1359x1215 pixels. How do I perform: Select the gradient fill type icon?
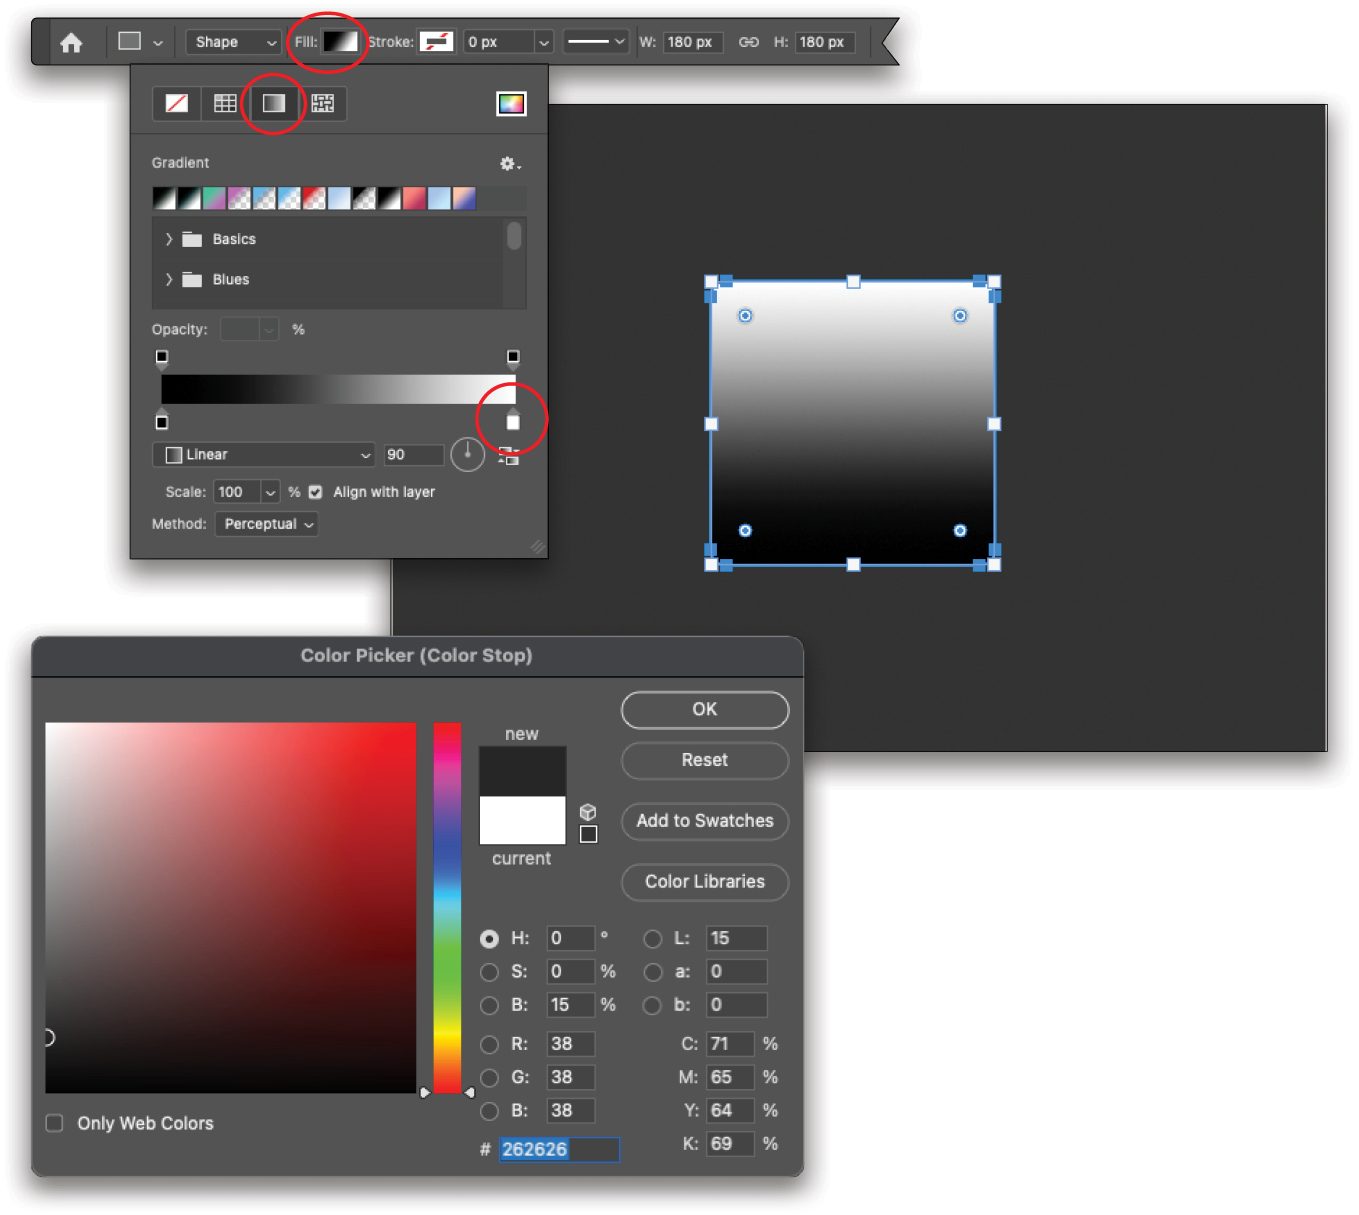274,103
